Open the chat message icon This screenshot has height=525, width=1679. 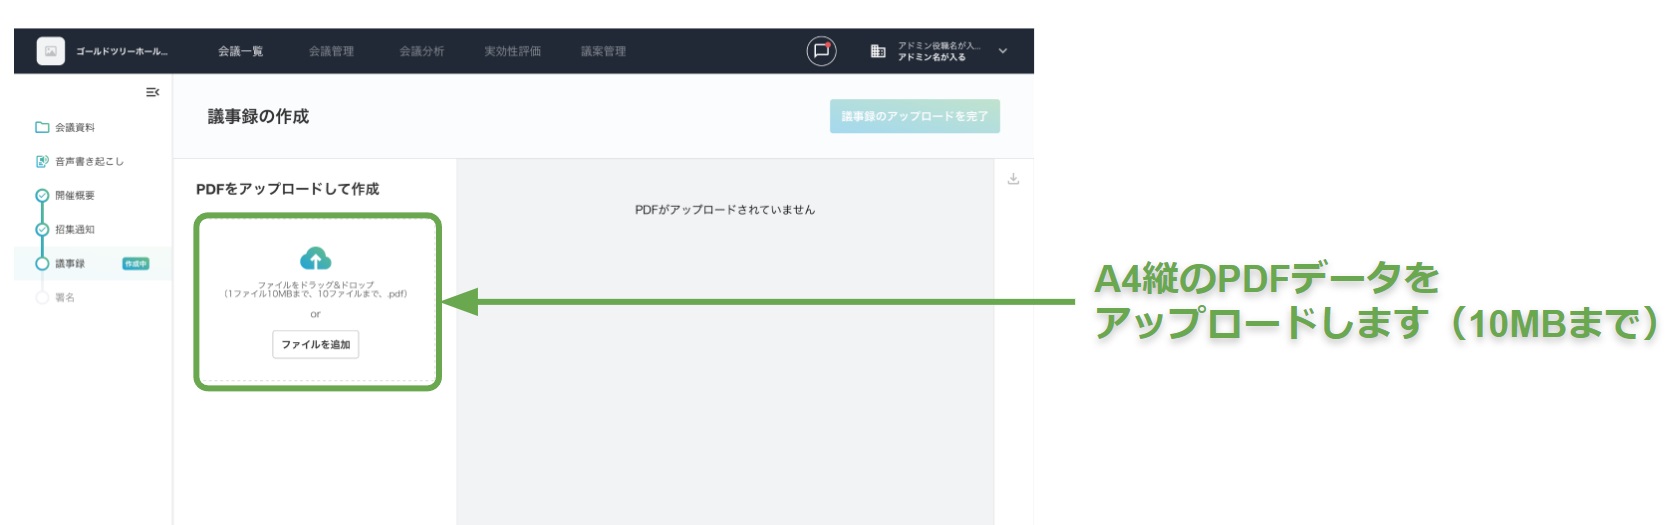[x=822, y=51]
